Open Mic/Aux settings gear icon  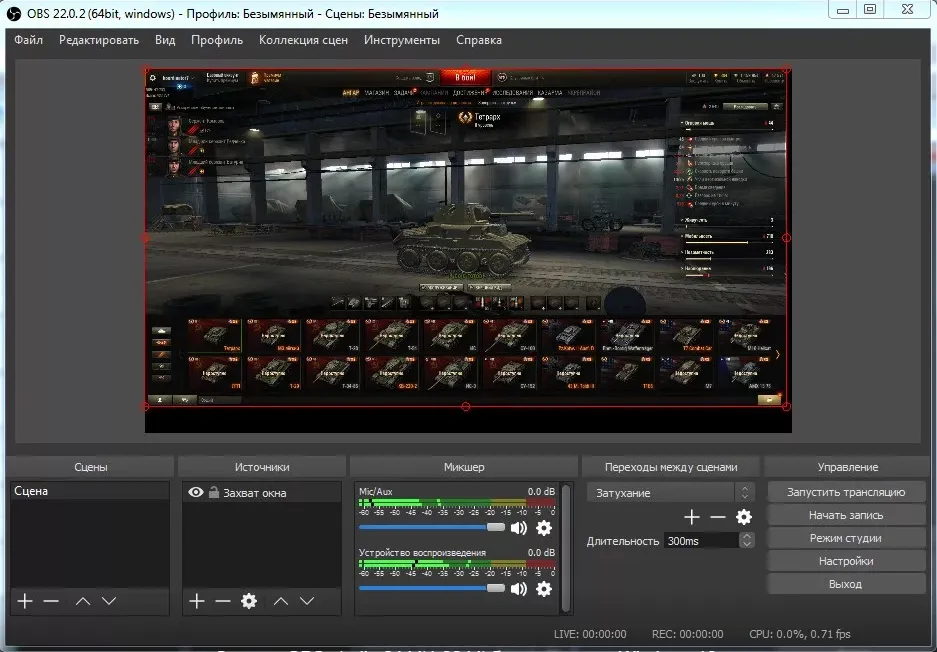coord(544,528)
